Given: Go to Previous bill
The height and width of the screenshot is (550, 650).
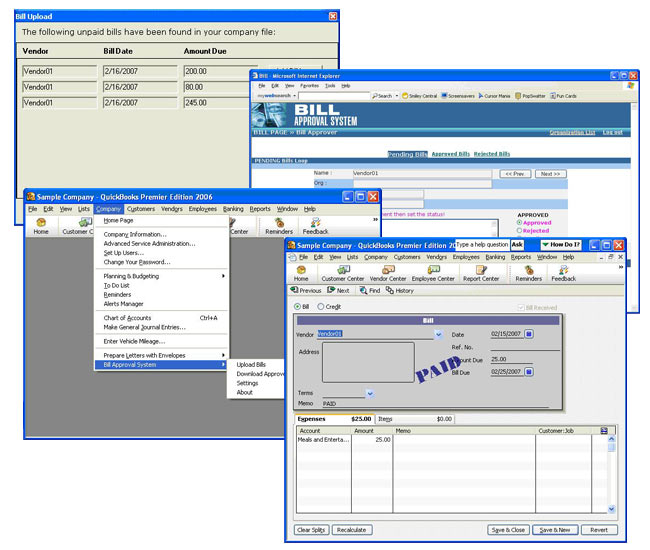Looking at the screenshot, I should (x=306, y=291).
